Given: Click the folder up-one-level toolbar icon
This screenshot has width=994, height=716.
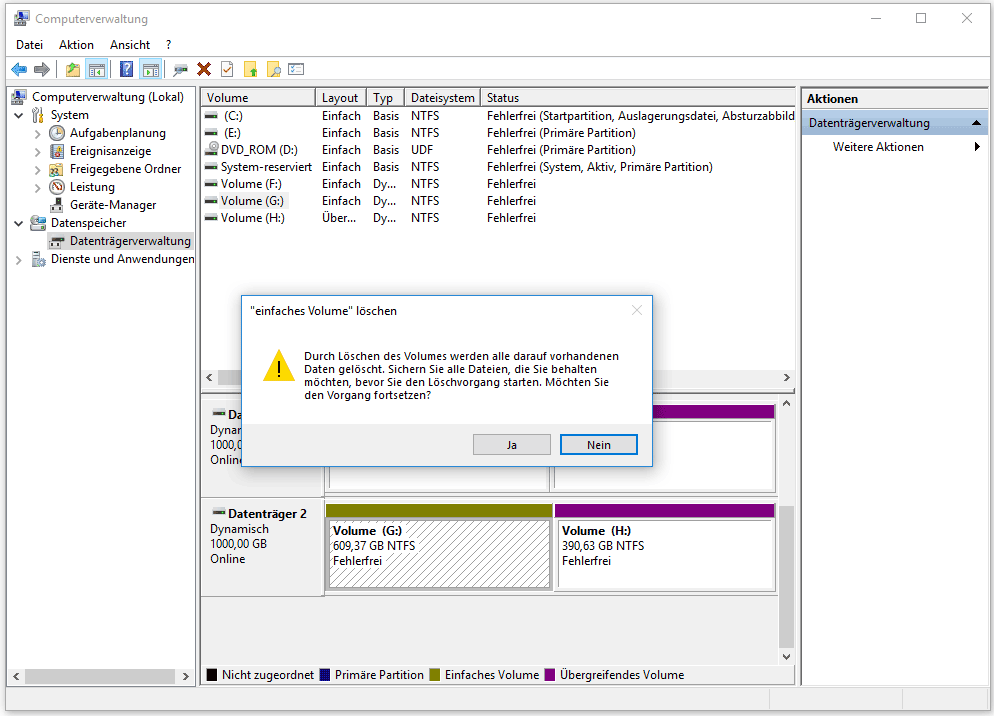Looking at the screenshot, I should pyautogui.click(x=72, y=69).
